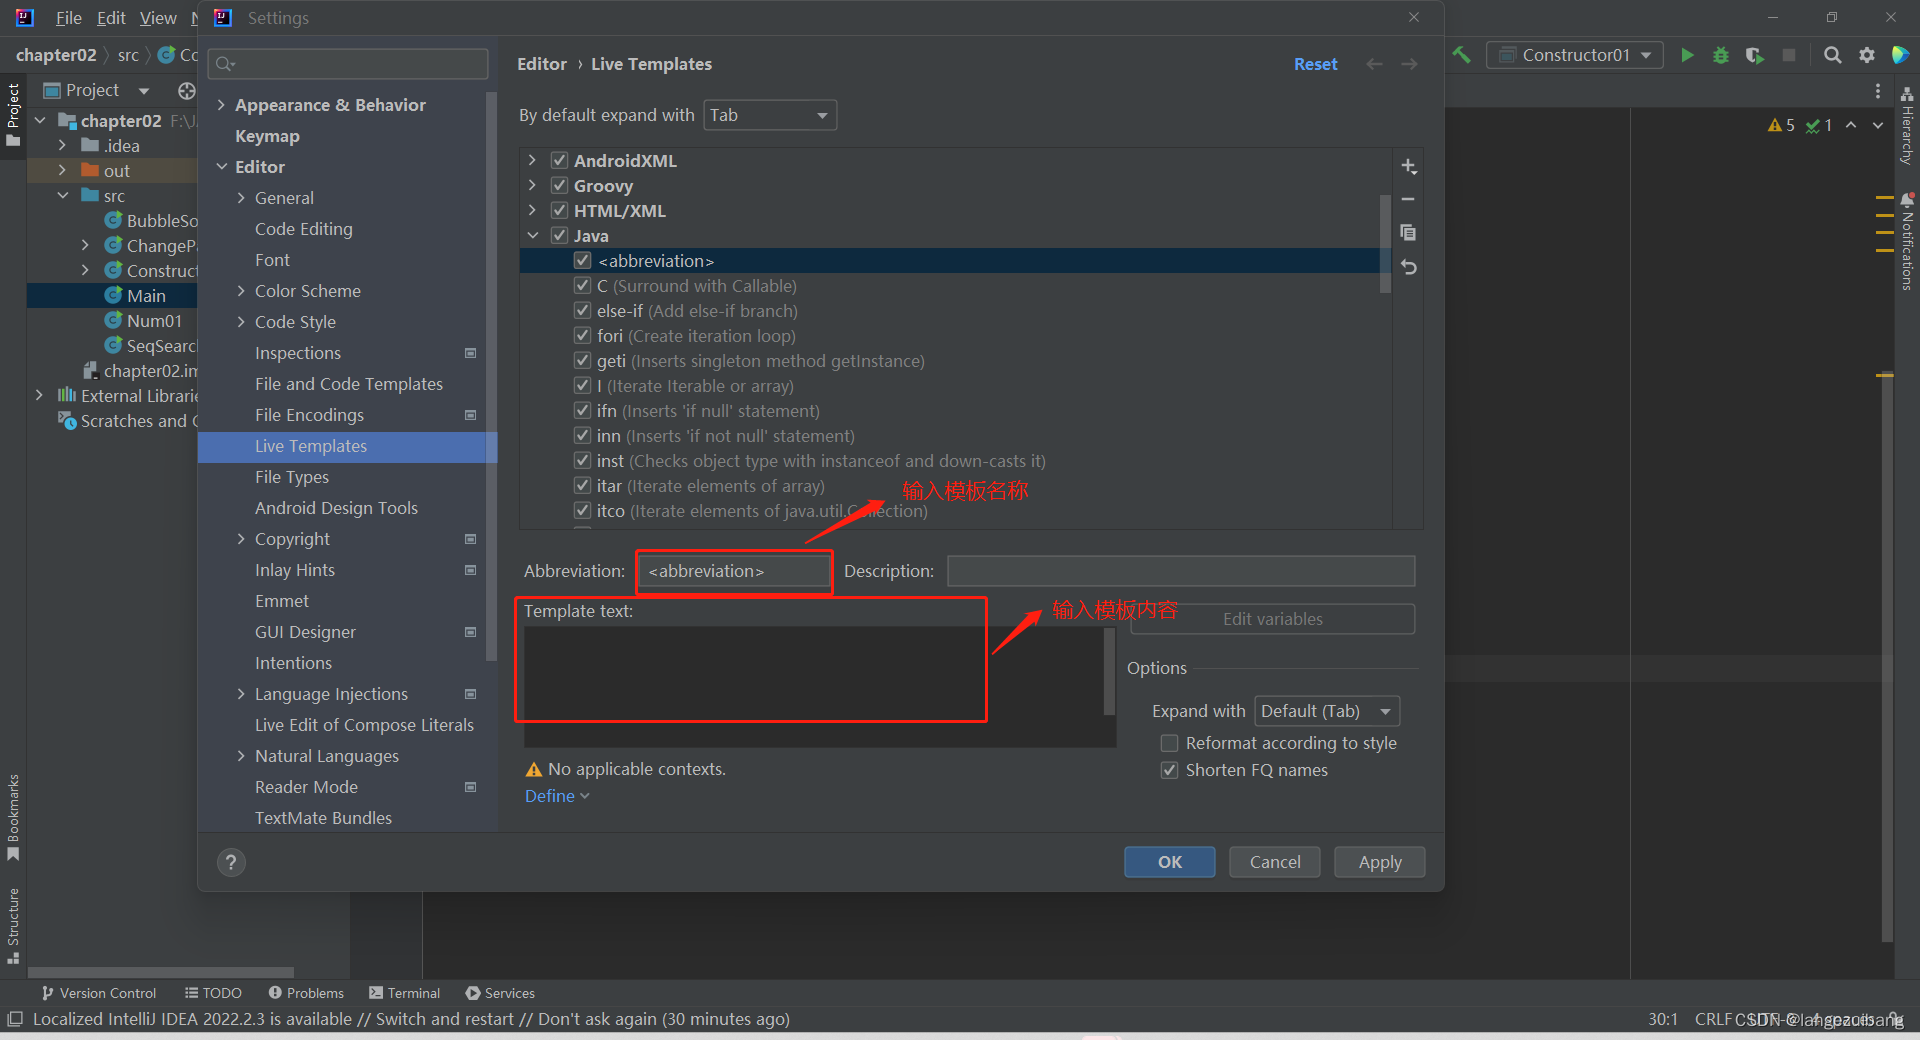Image resolution: width=1920 pixels, height=1040 pixels.
Task: Go to next highlighted error arrow
Action: pyautogui.click(x=1878, y=125)
